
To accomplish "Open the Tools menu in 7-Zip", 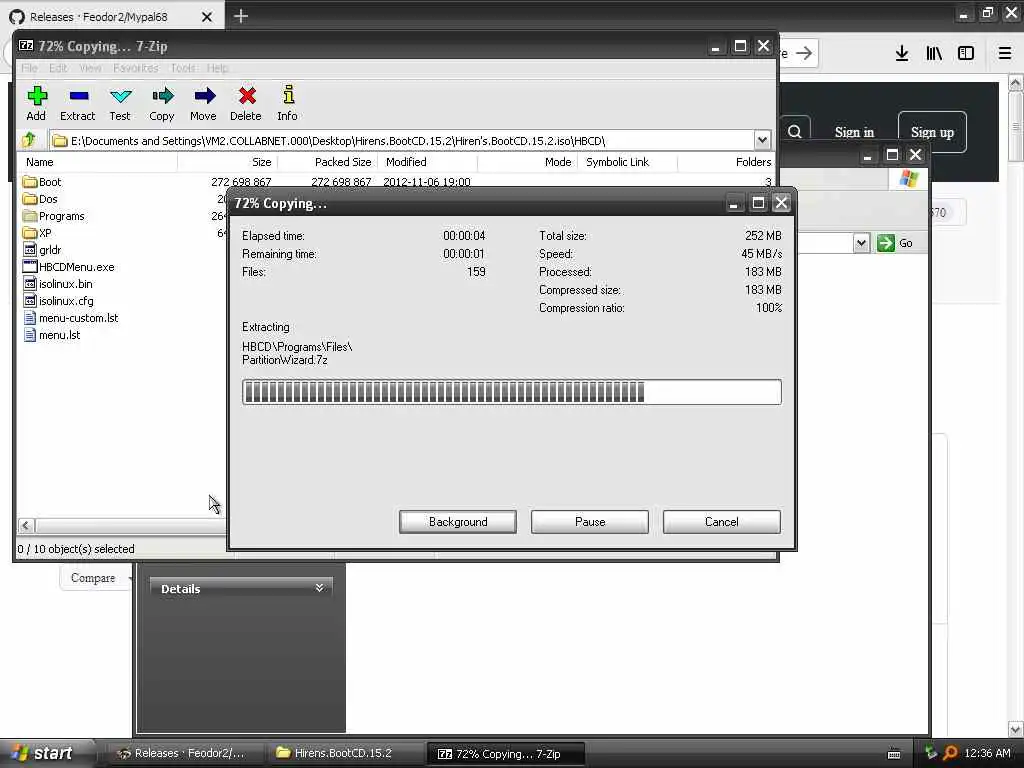I will pos(182,68).
